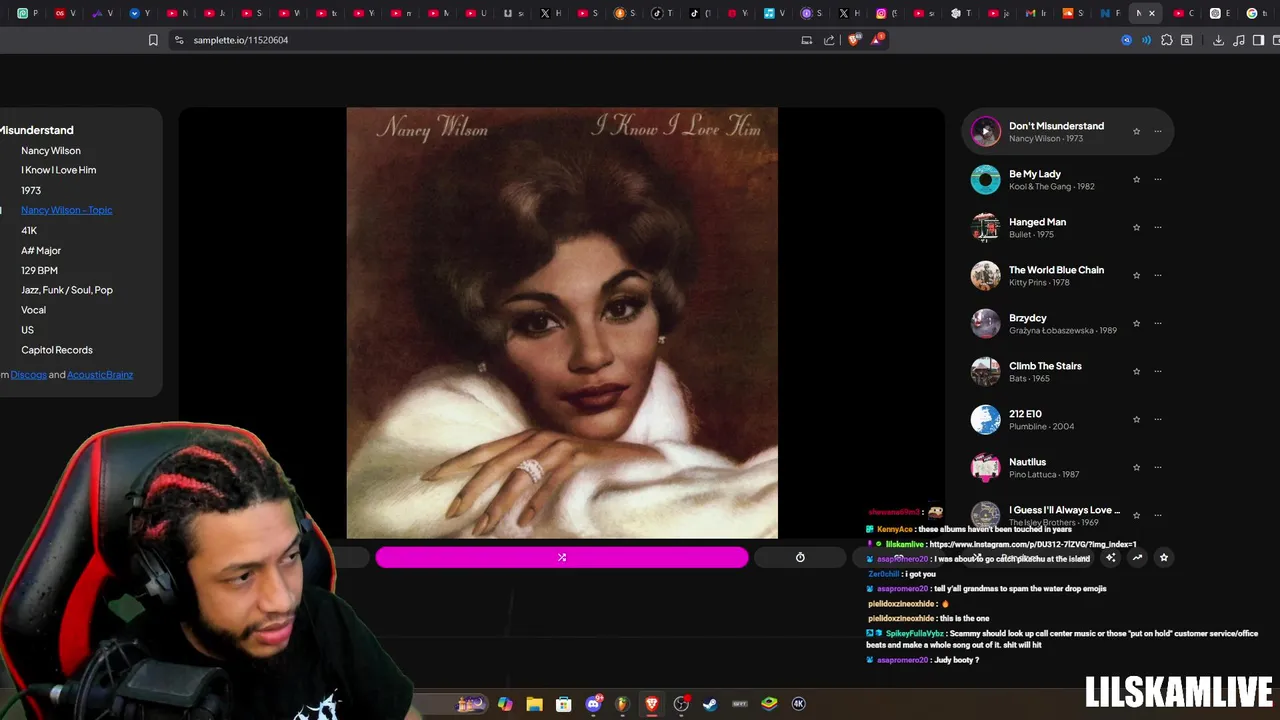Open Copilot from the taskbar
The height and width of the screenshot is (720, 1280).
[x=505, y=704]
